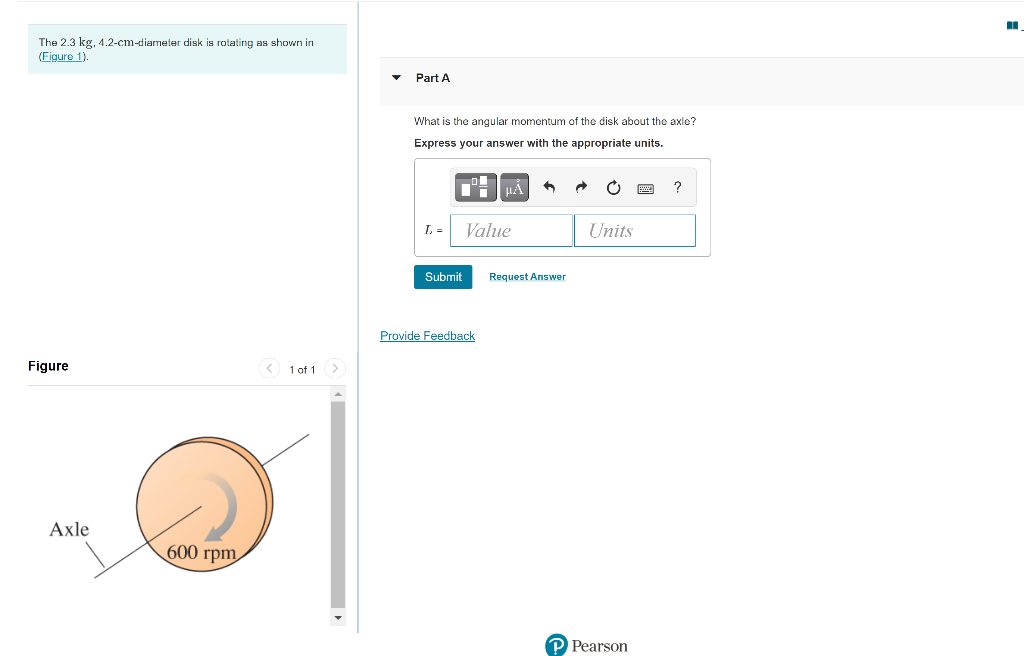Click figure scrollbar down arrow
The width and height of the screenshot is (1024, 656).
click(x=338, y=617)
